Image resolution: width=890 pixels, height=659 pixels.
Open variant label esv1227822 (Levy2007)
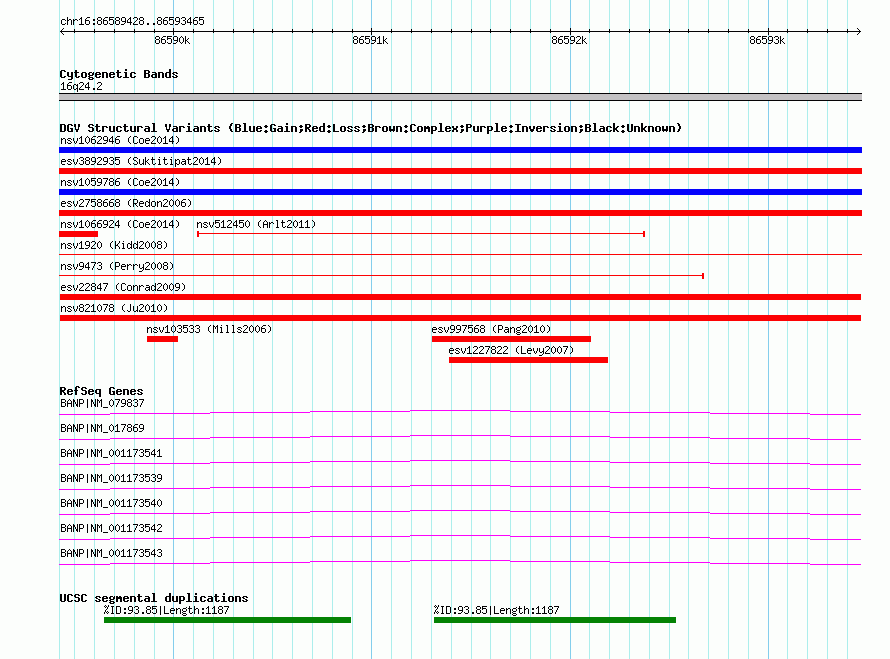tap(511, 350)
